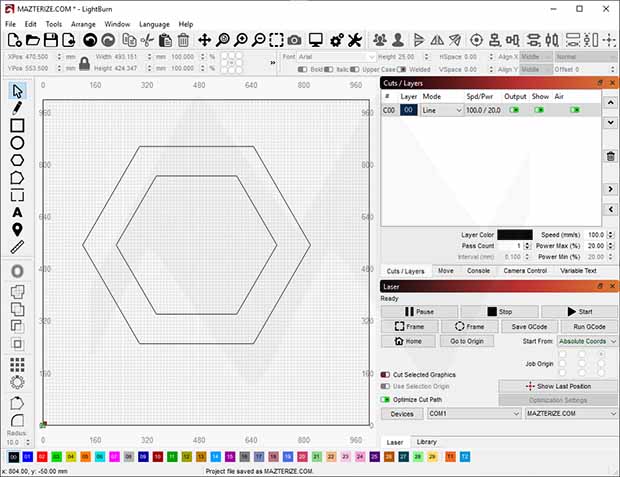Open Settings gears icon

click(336, 40)
